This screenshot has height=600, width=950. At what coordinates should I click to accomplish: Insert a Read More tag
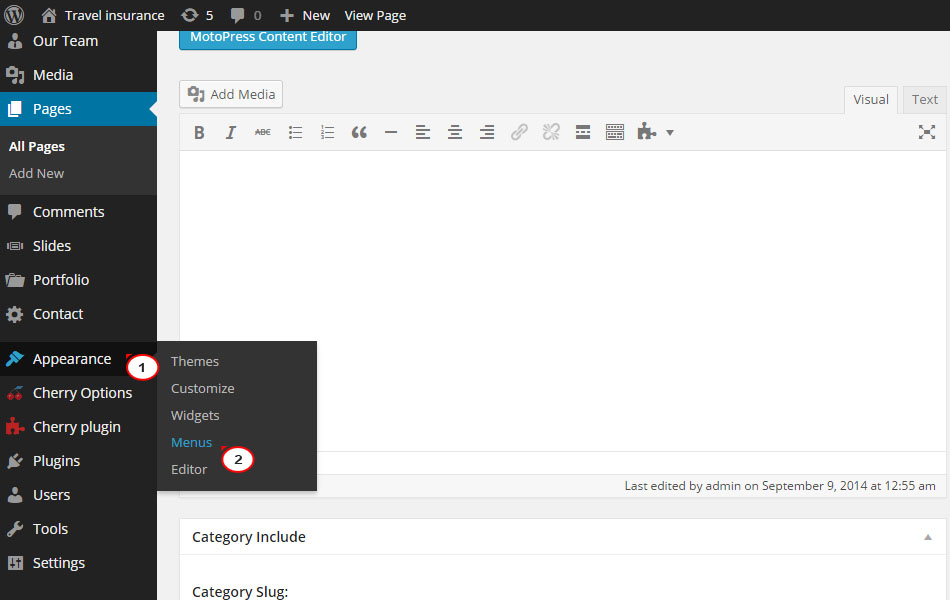pos(583,132)
